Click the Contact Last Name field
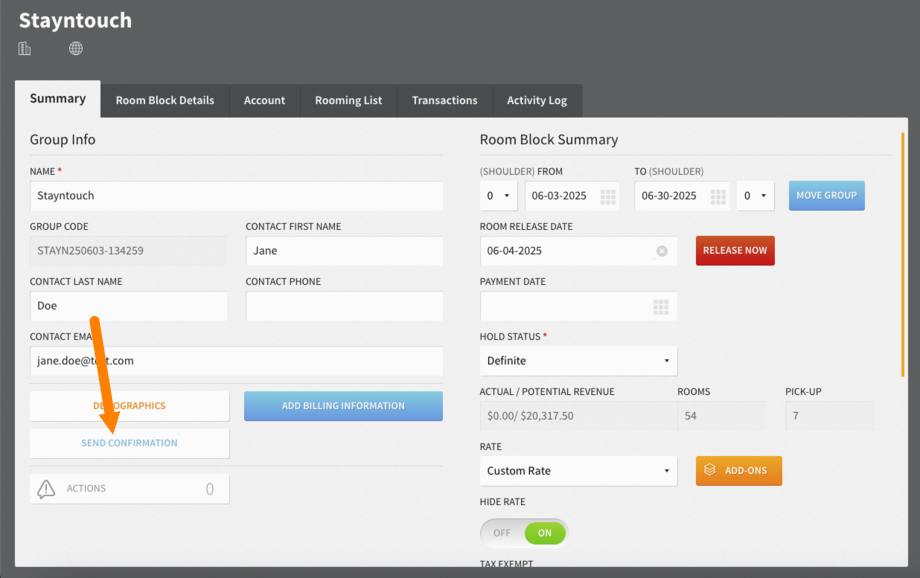This screenshot has width=920, height=578. coord(128,306)
